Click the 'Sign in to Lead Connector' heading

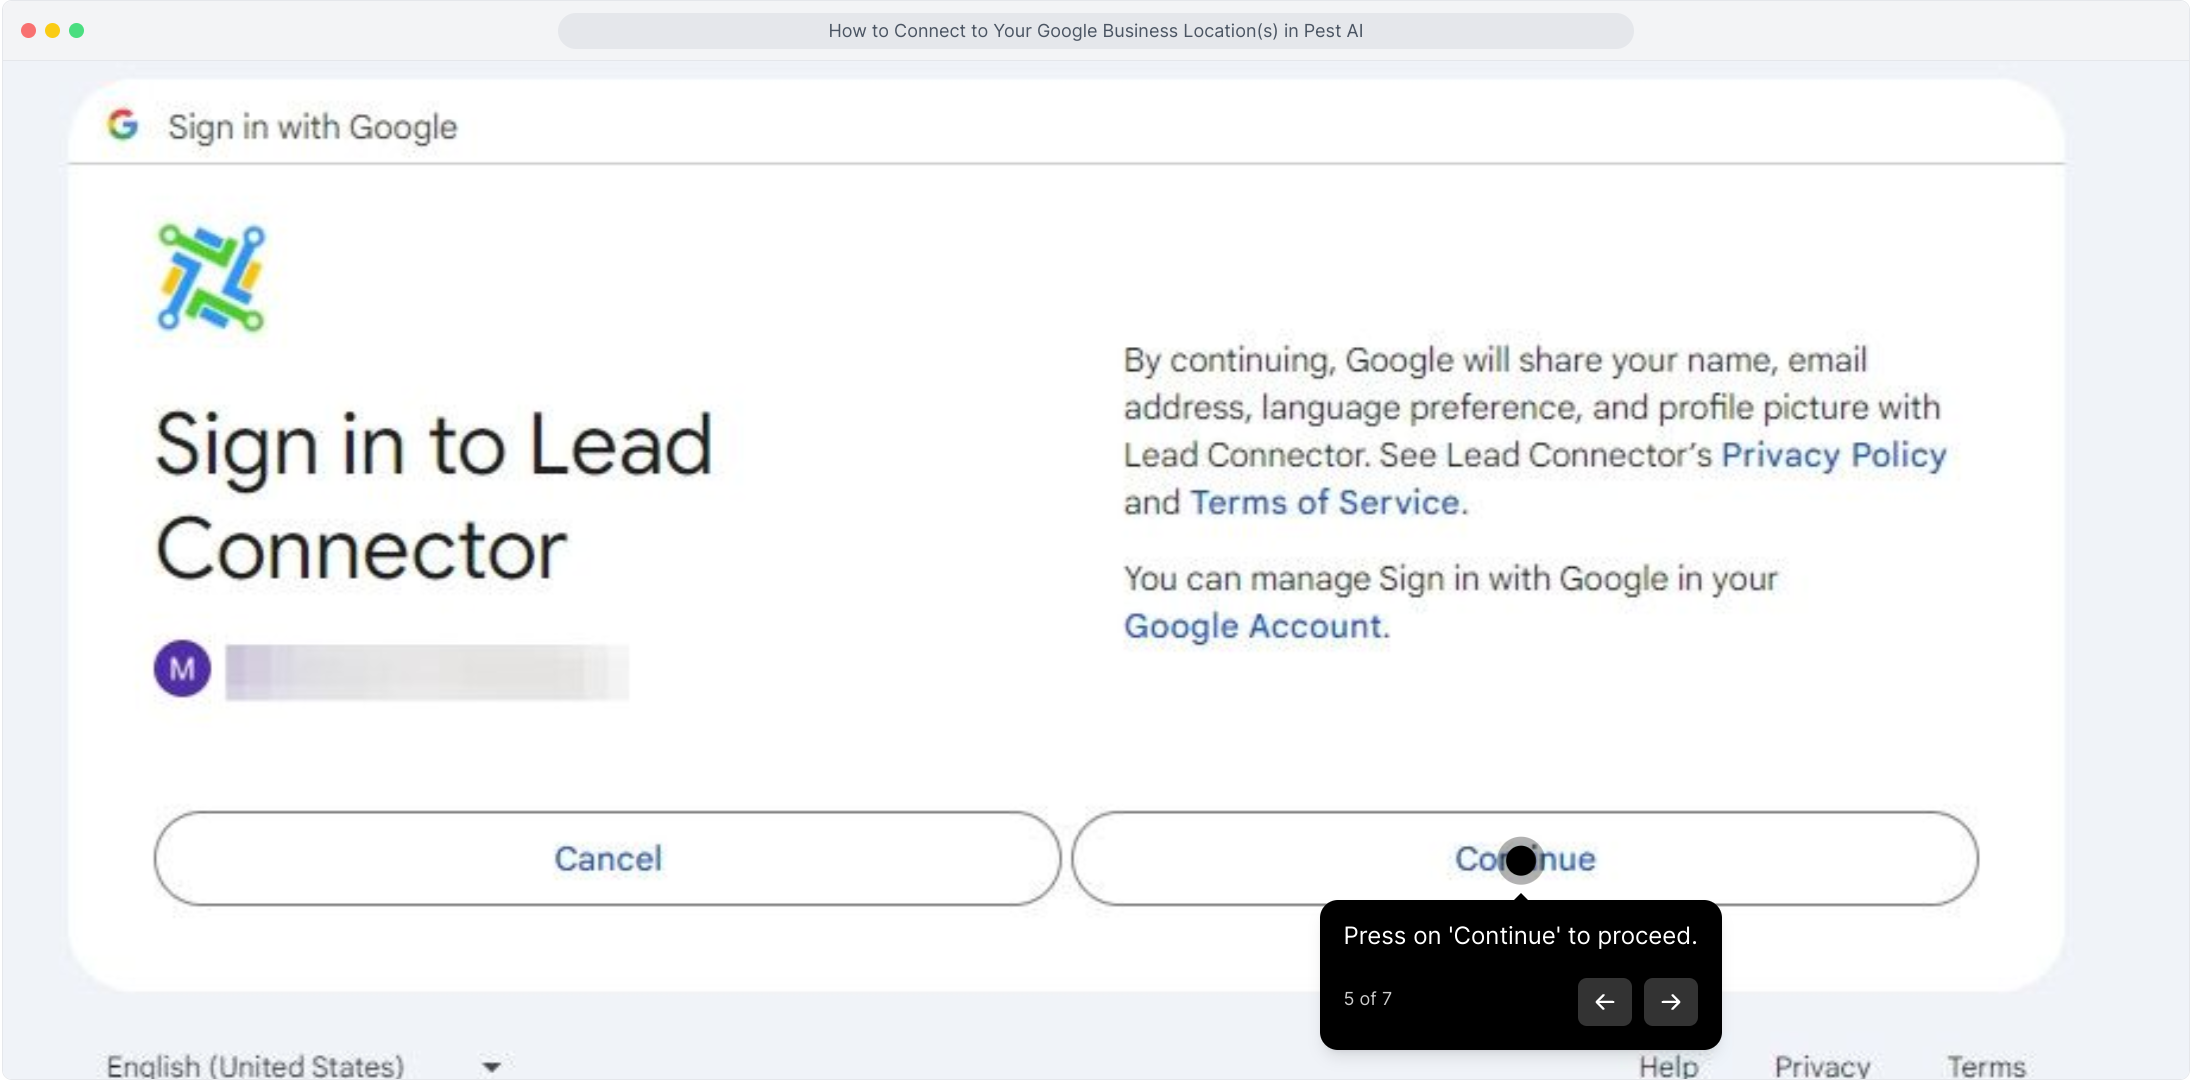(434, 497)
